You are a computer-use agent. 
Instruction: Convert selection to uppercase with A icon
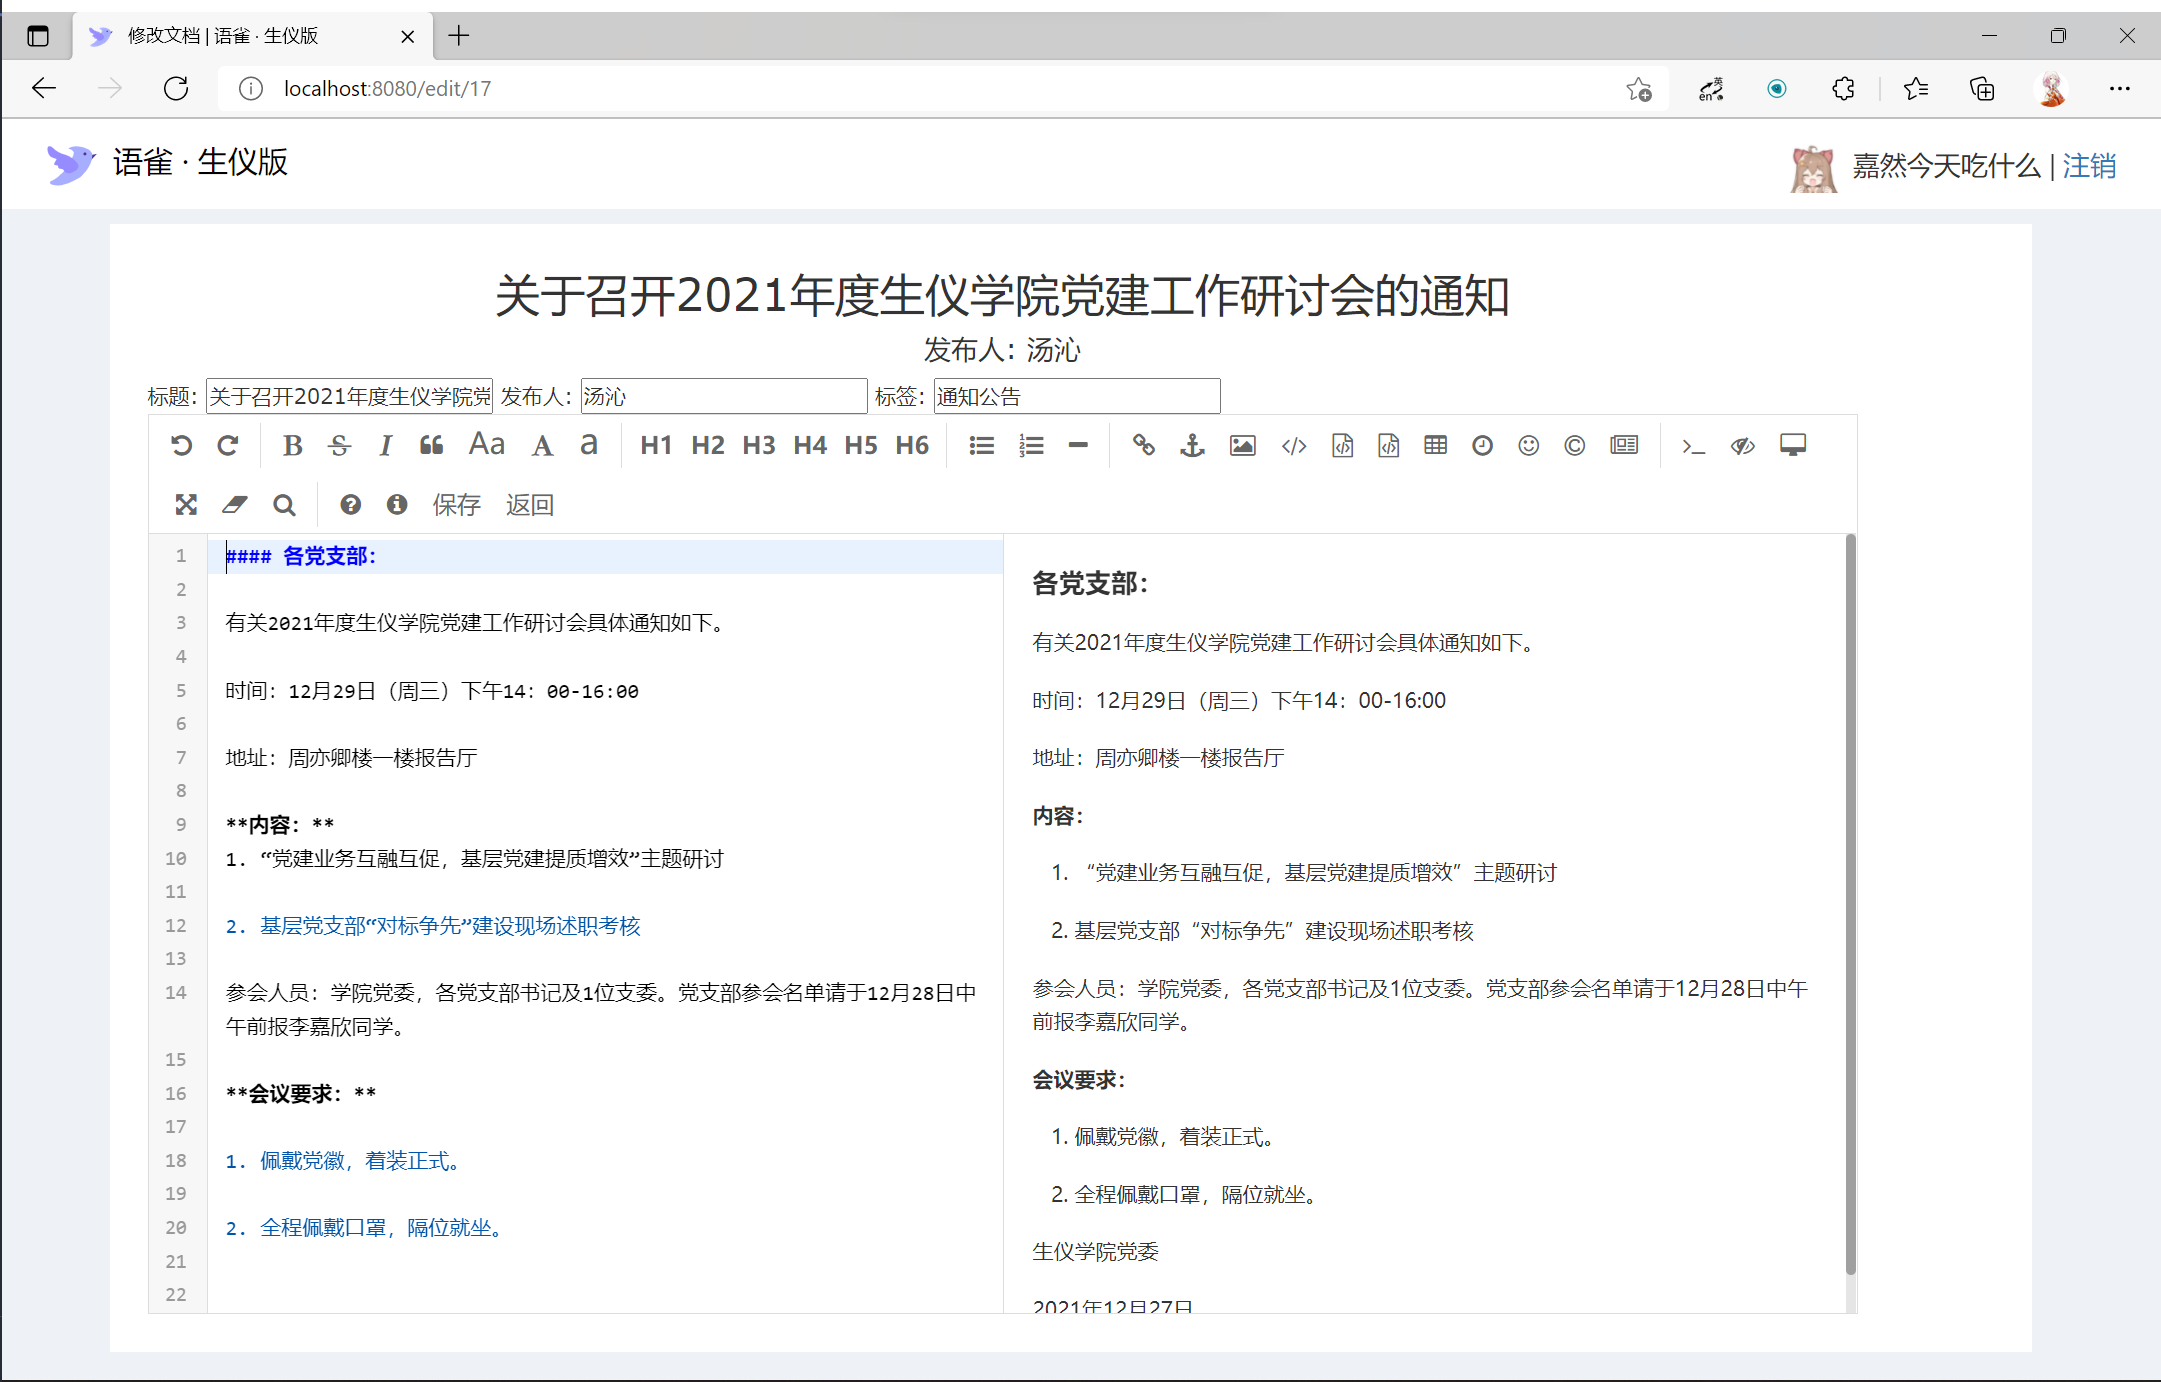pyautogui.click(x=542, y=446)
